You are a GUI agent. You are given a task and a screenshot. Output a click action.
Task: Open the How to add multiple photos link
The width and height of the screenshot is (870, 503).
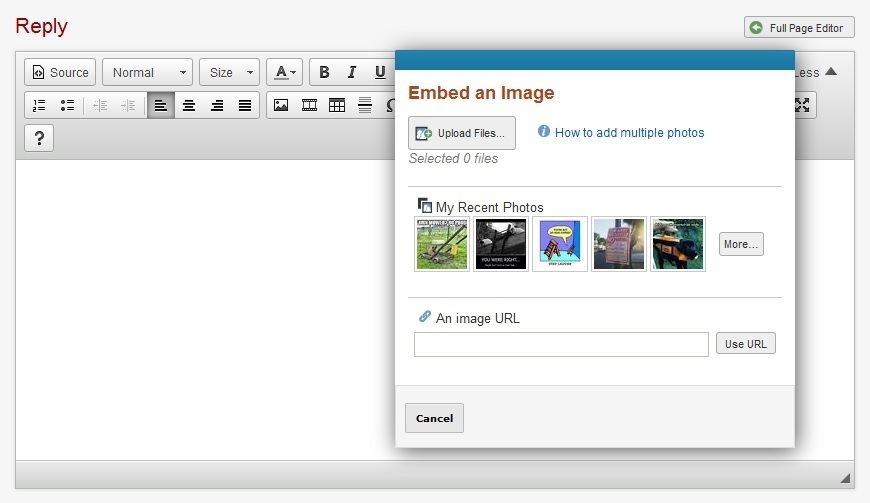click(x=629, y=132)
